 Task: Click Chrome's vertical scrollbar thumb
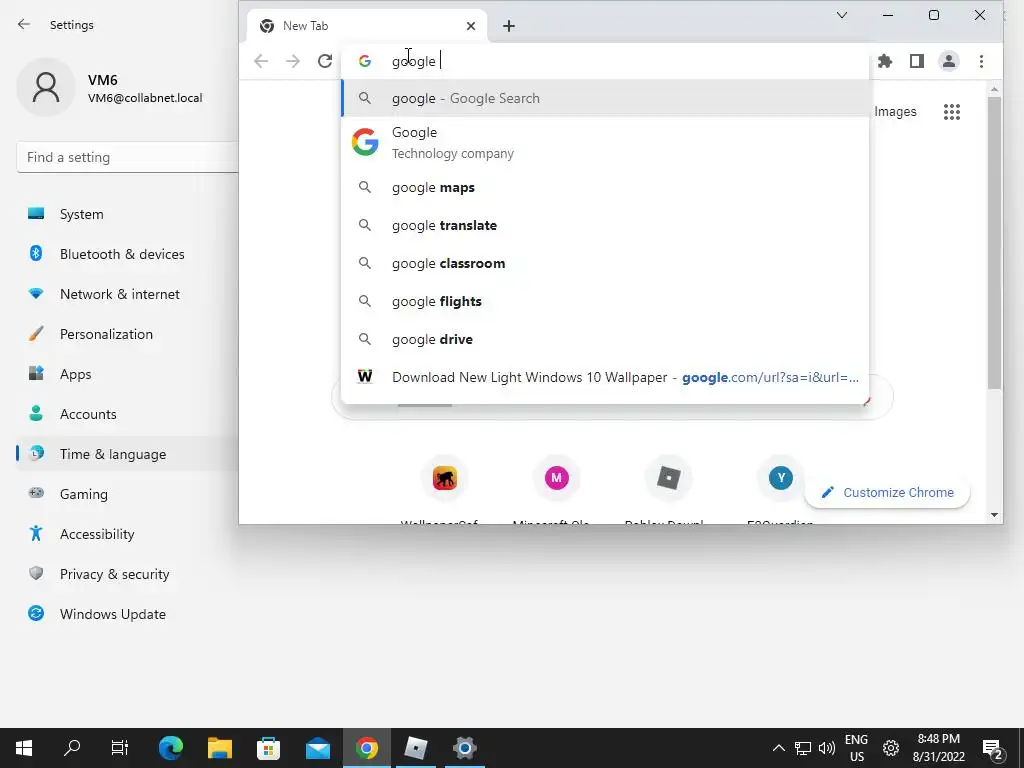coord(994,243)
